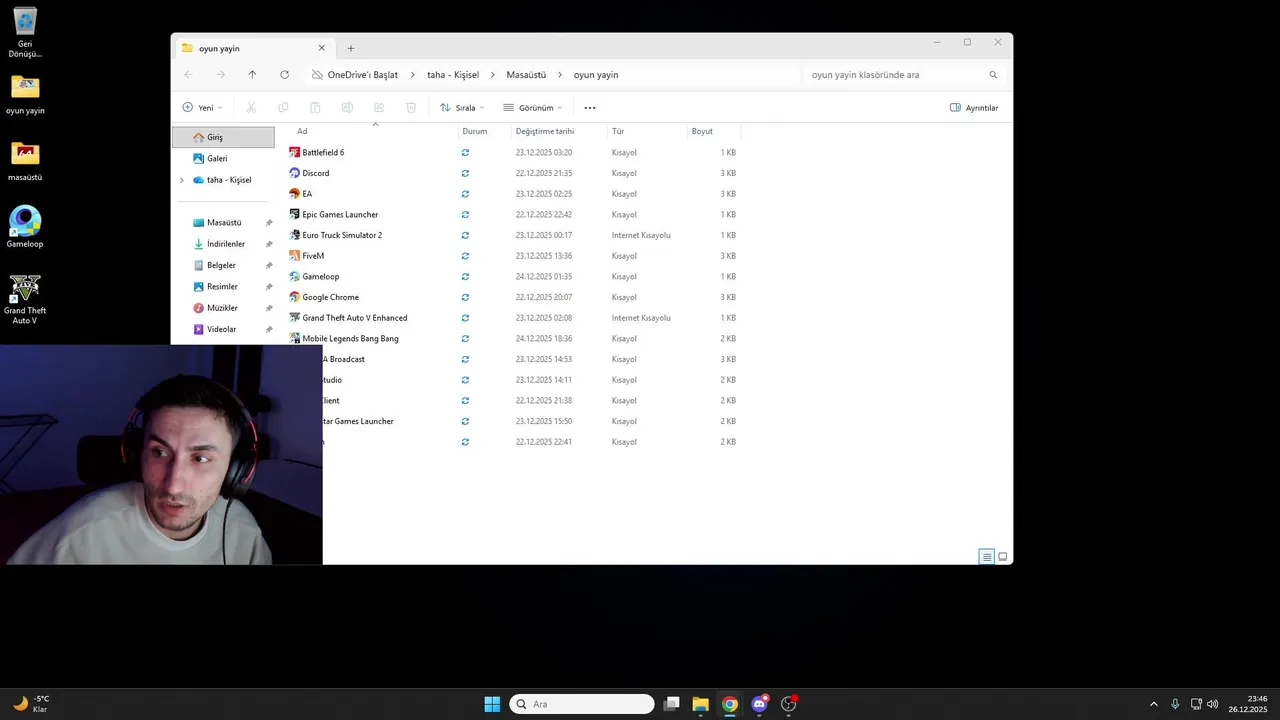Show hidden system tray icons chevron
This screenshot has height=720, width=1280.
(x=1153, y=704)
